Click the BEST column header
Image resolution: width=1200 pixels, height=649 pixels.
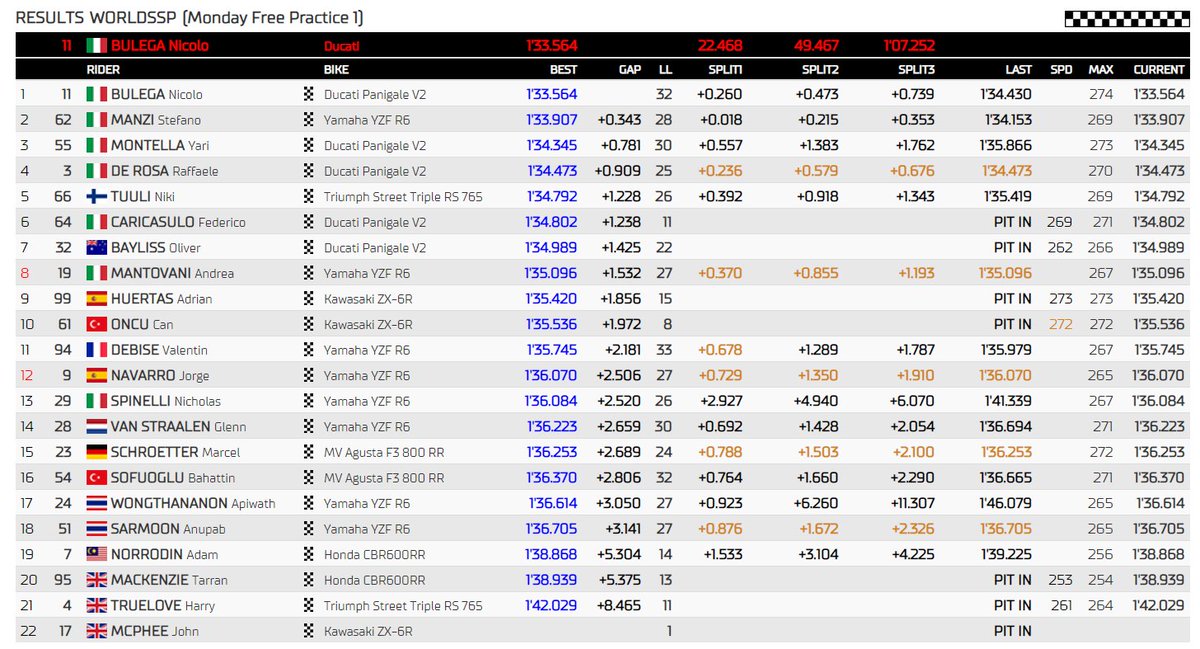[563, 70]
